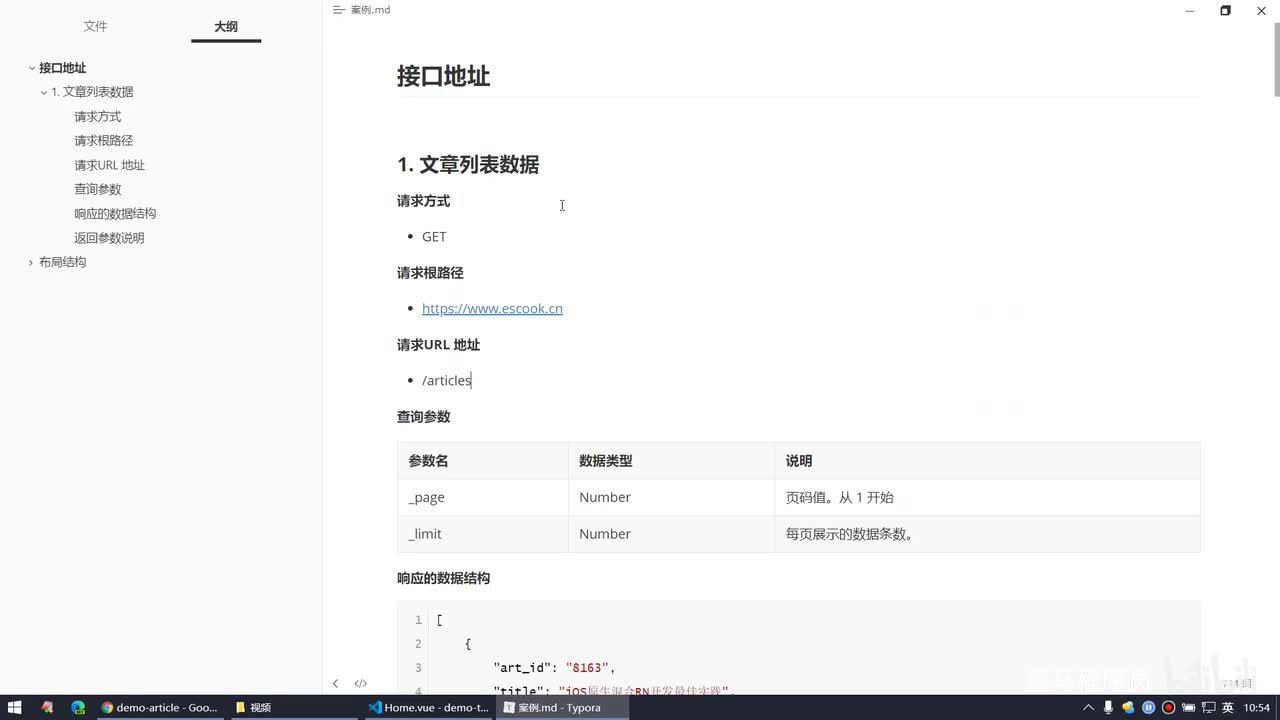This screenshot has width=1280, height=720.
Task: Collapse sidebar with the left arrow icon
Action: [x=335, y=684]
